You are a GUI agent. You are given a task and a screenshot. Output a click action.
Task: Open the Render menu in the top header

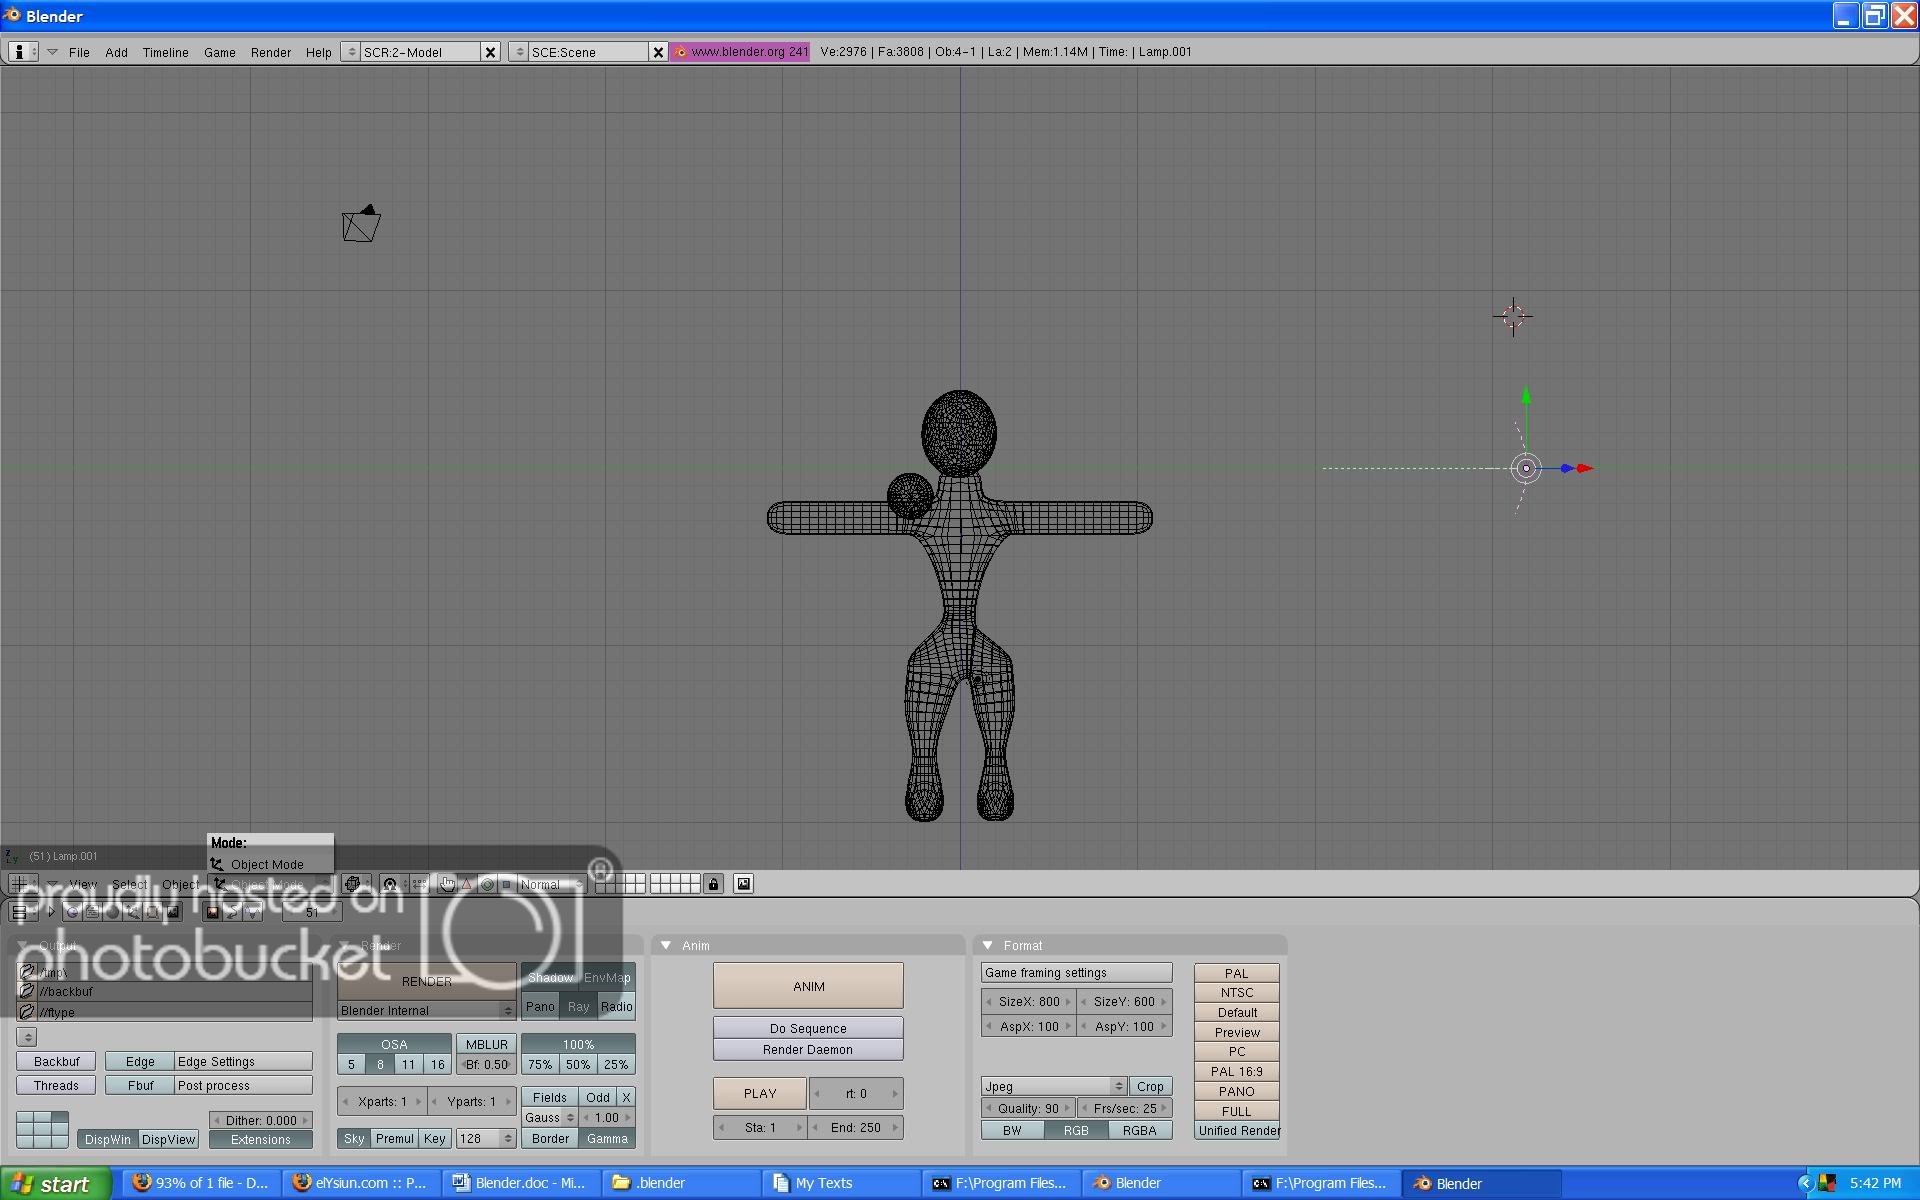(270, 52)
